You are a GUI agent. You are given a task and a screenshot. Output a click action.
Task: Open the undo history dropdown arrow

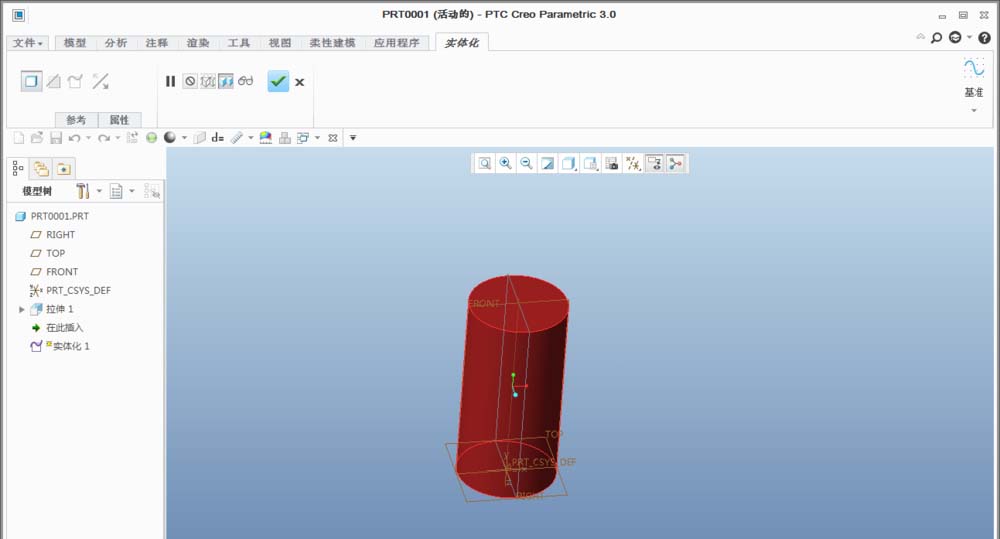pos(88,138)
